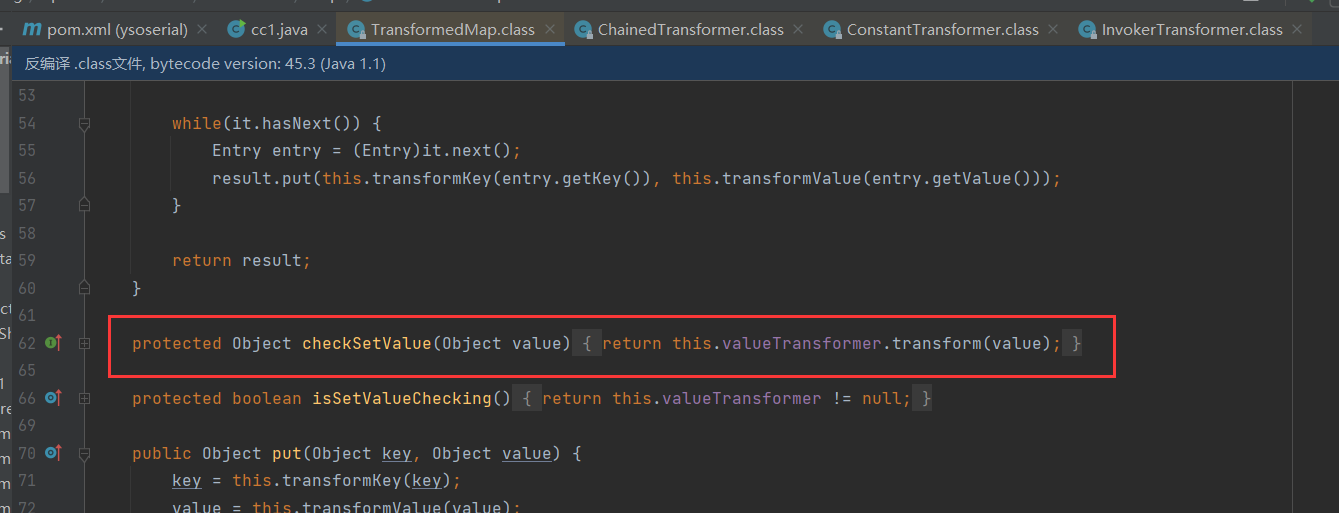Expand the folded checkSetValue method on line 62
This screenshot has width=1339, height=513.
pos(84,343)
